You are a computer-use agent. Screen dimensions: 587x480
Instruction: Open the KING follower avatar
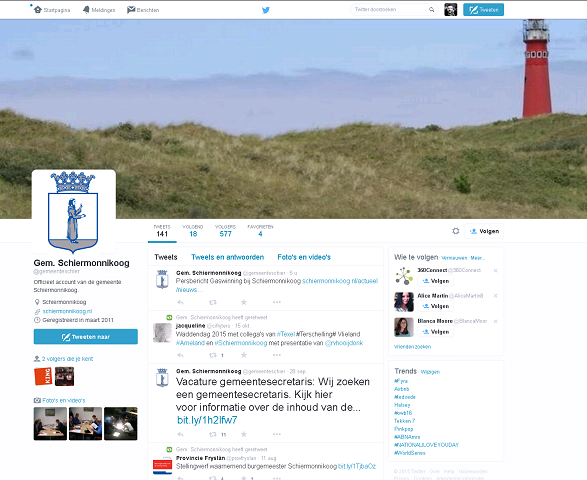point(43,376)
